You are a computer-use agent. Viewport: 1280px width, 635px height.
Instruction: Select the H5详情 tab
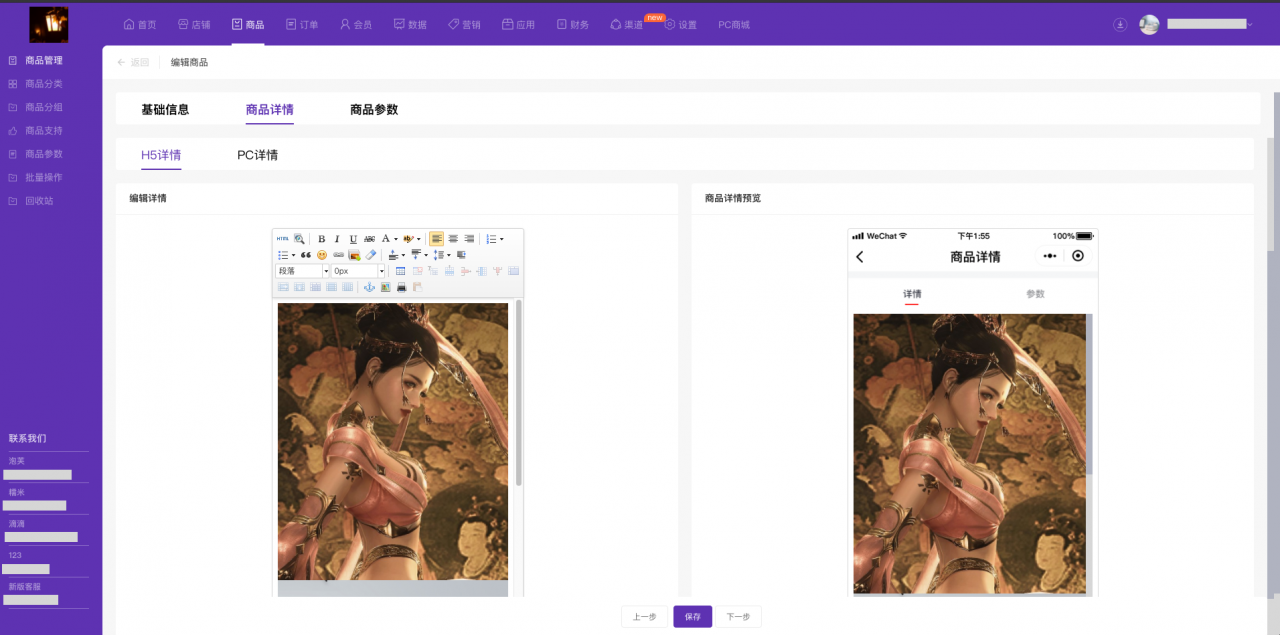[x=161, y=155]
